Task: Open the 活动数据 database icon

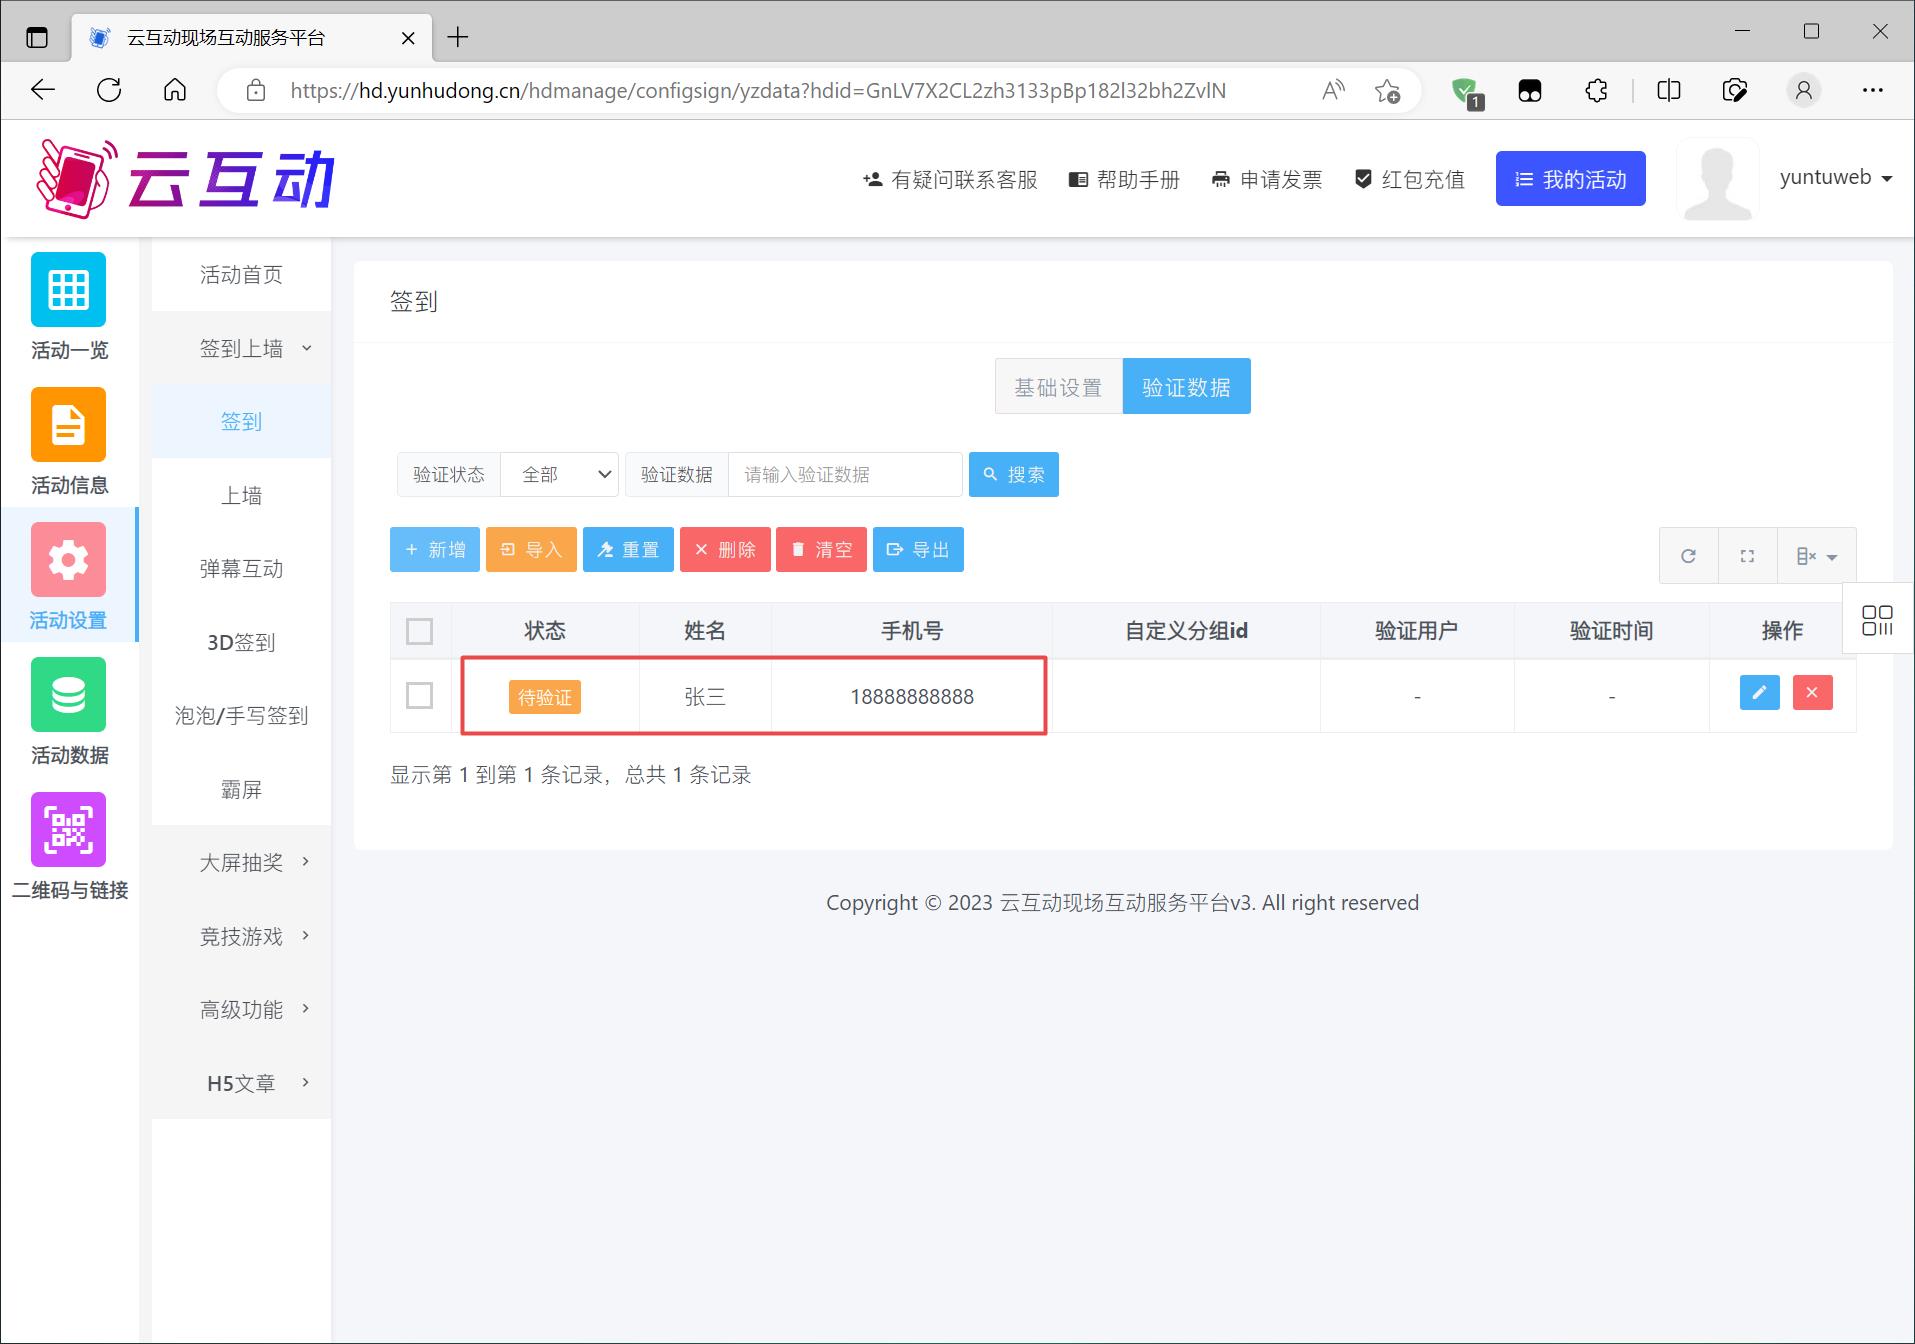Action: pyautogui.click(x=68, y=695)
